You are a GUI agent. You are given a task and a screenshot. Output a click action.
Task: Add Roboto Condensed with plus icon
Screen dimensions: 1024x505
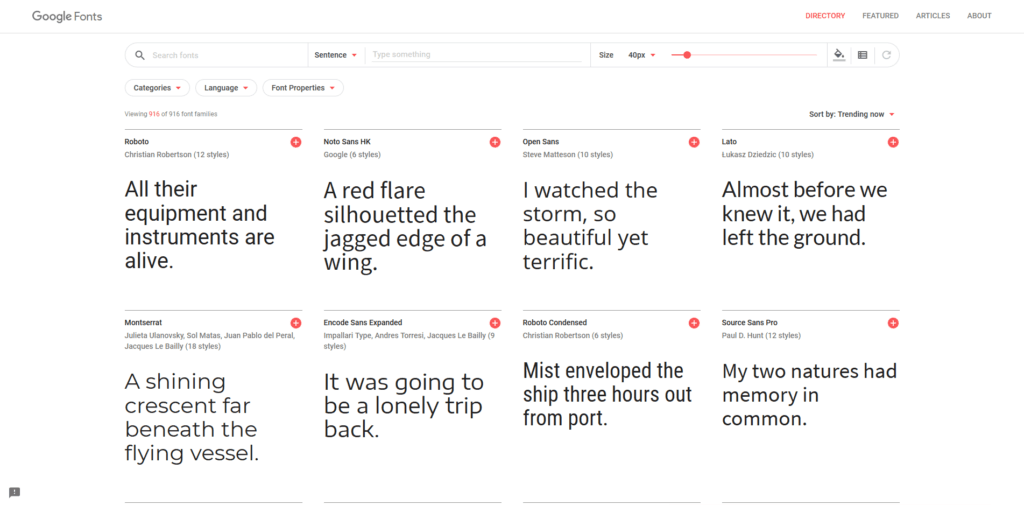click(x=694, y=323)
